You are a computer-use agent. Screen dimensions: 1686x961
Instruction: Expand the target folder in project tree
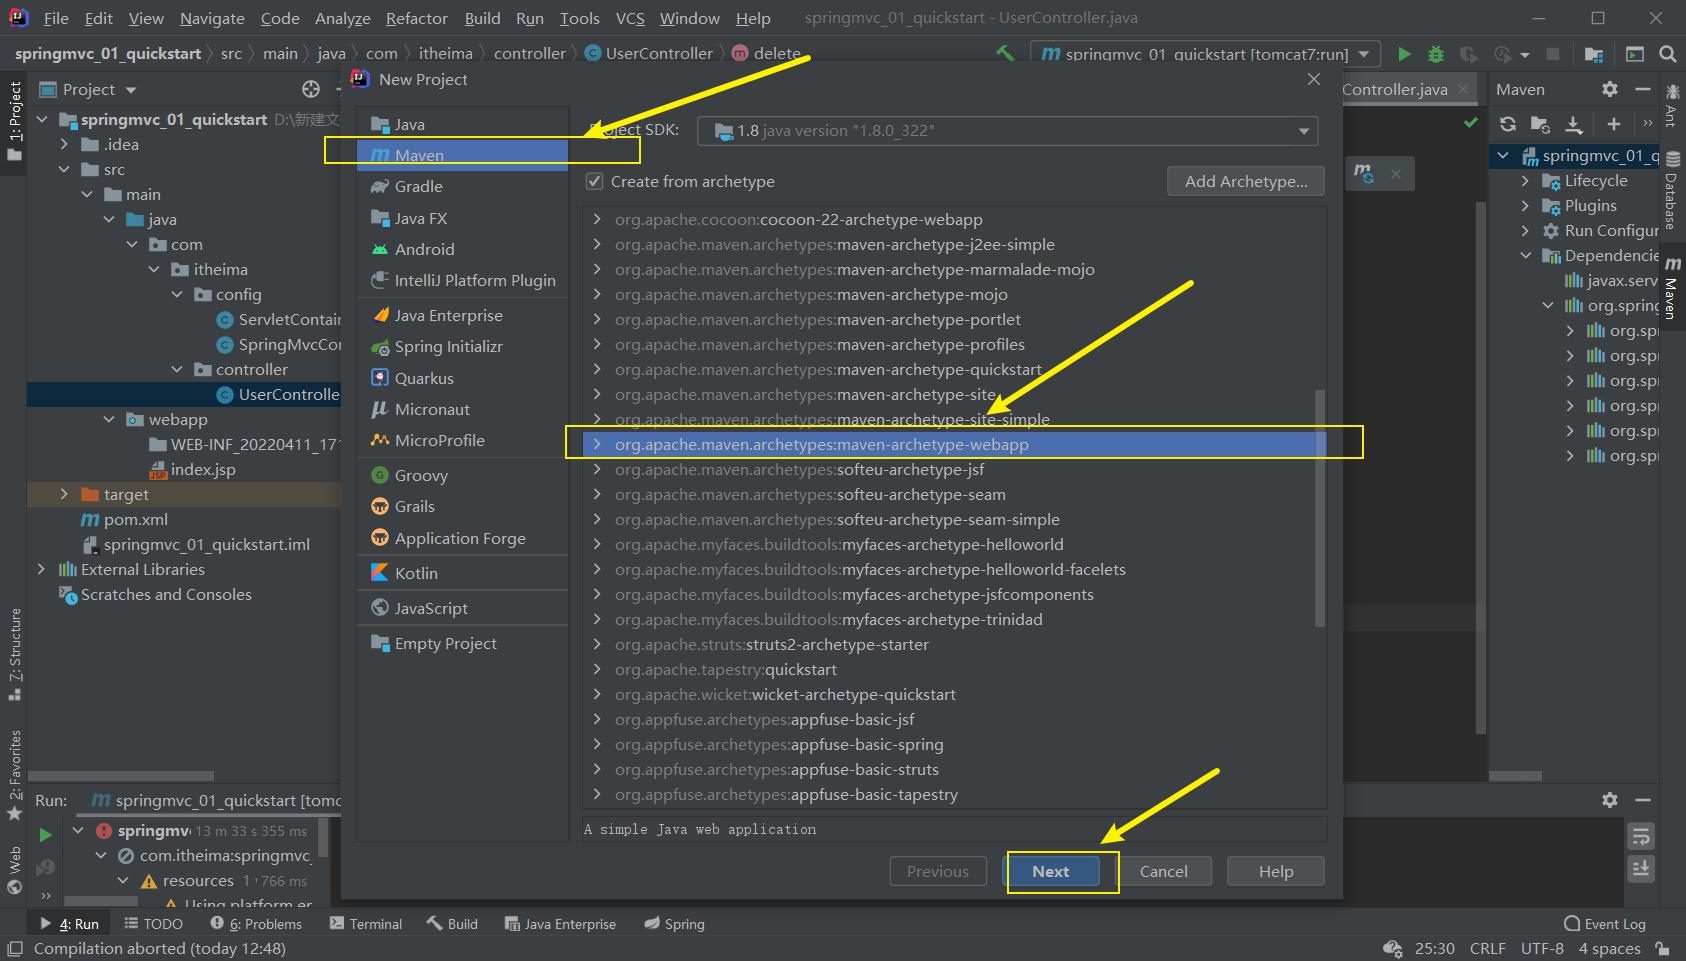pyautogui.click(x=64, y=494)
